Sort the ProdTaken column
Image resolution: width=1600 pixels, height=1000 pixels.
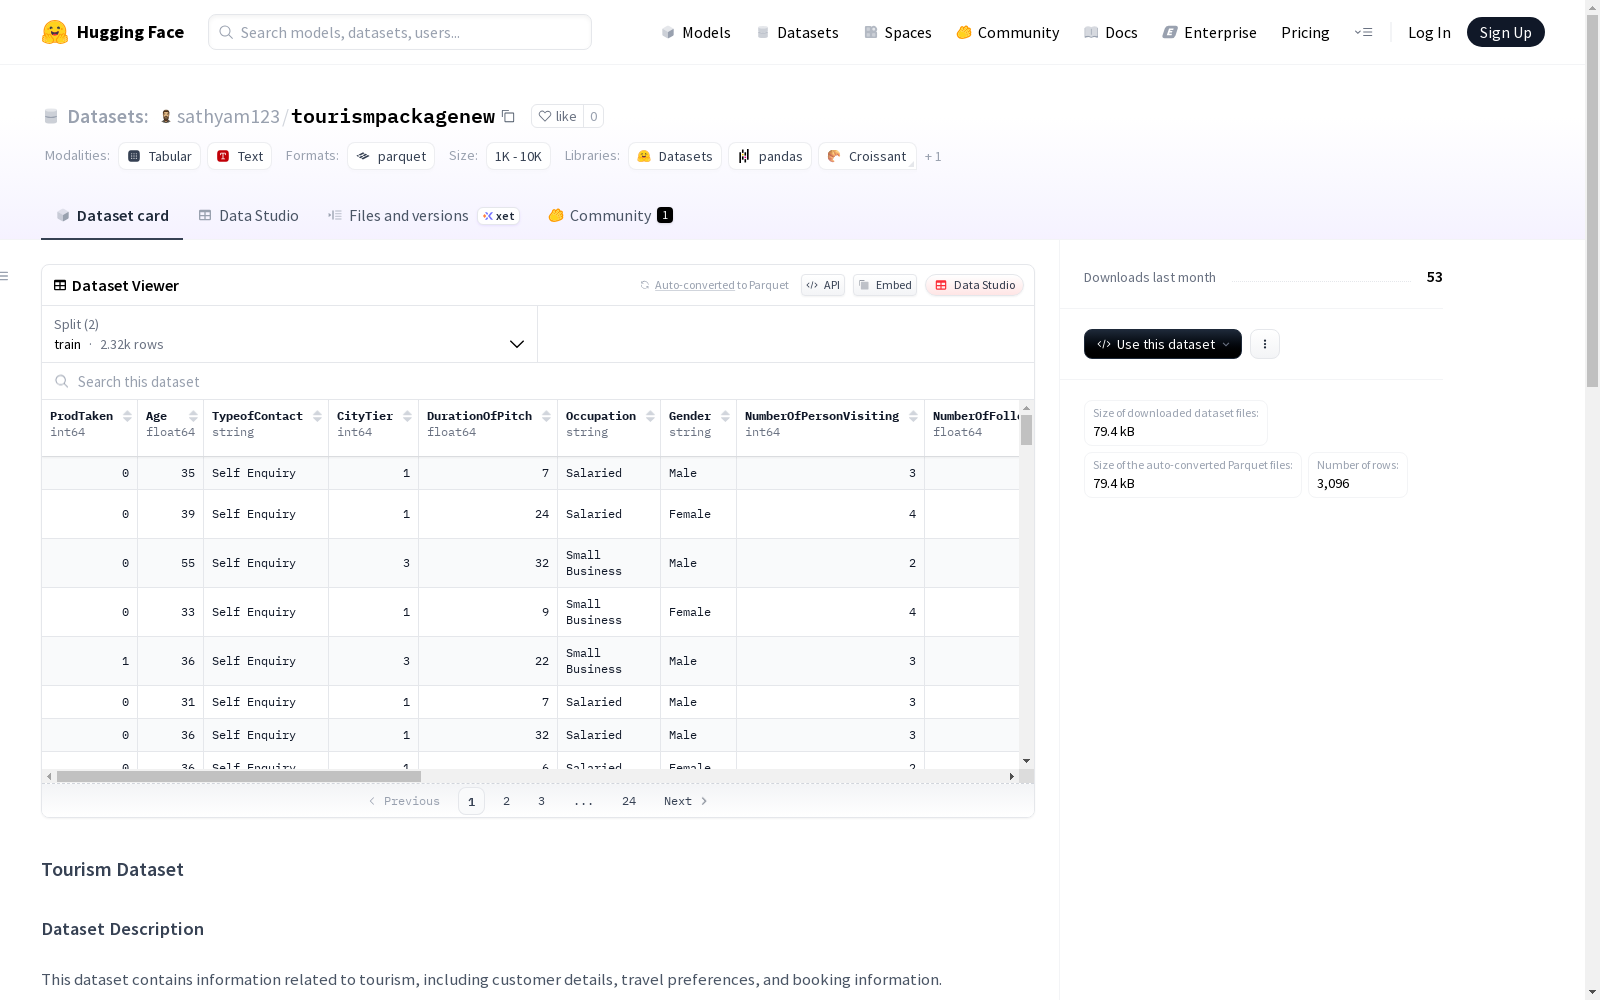127,416
